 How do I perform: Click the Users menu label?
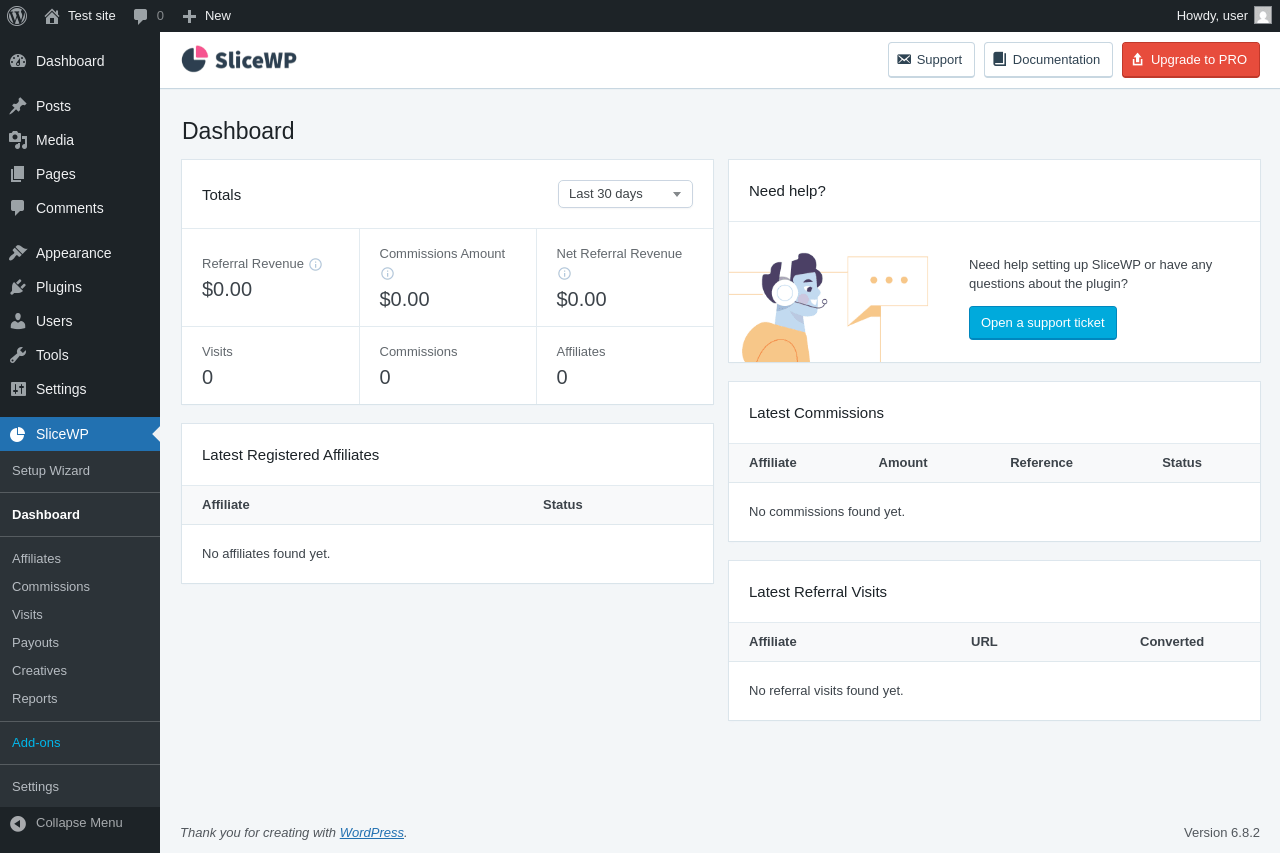coord(54,321)
